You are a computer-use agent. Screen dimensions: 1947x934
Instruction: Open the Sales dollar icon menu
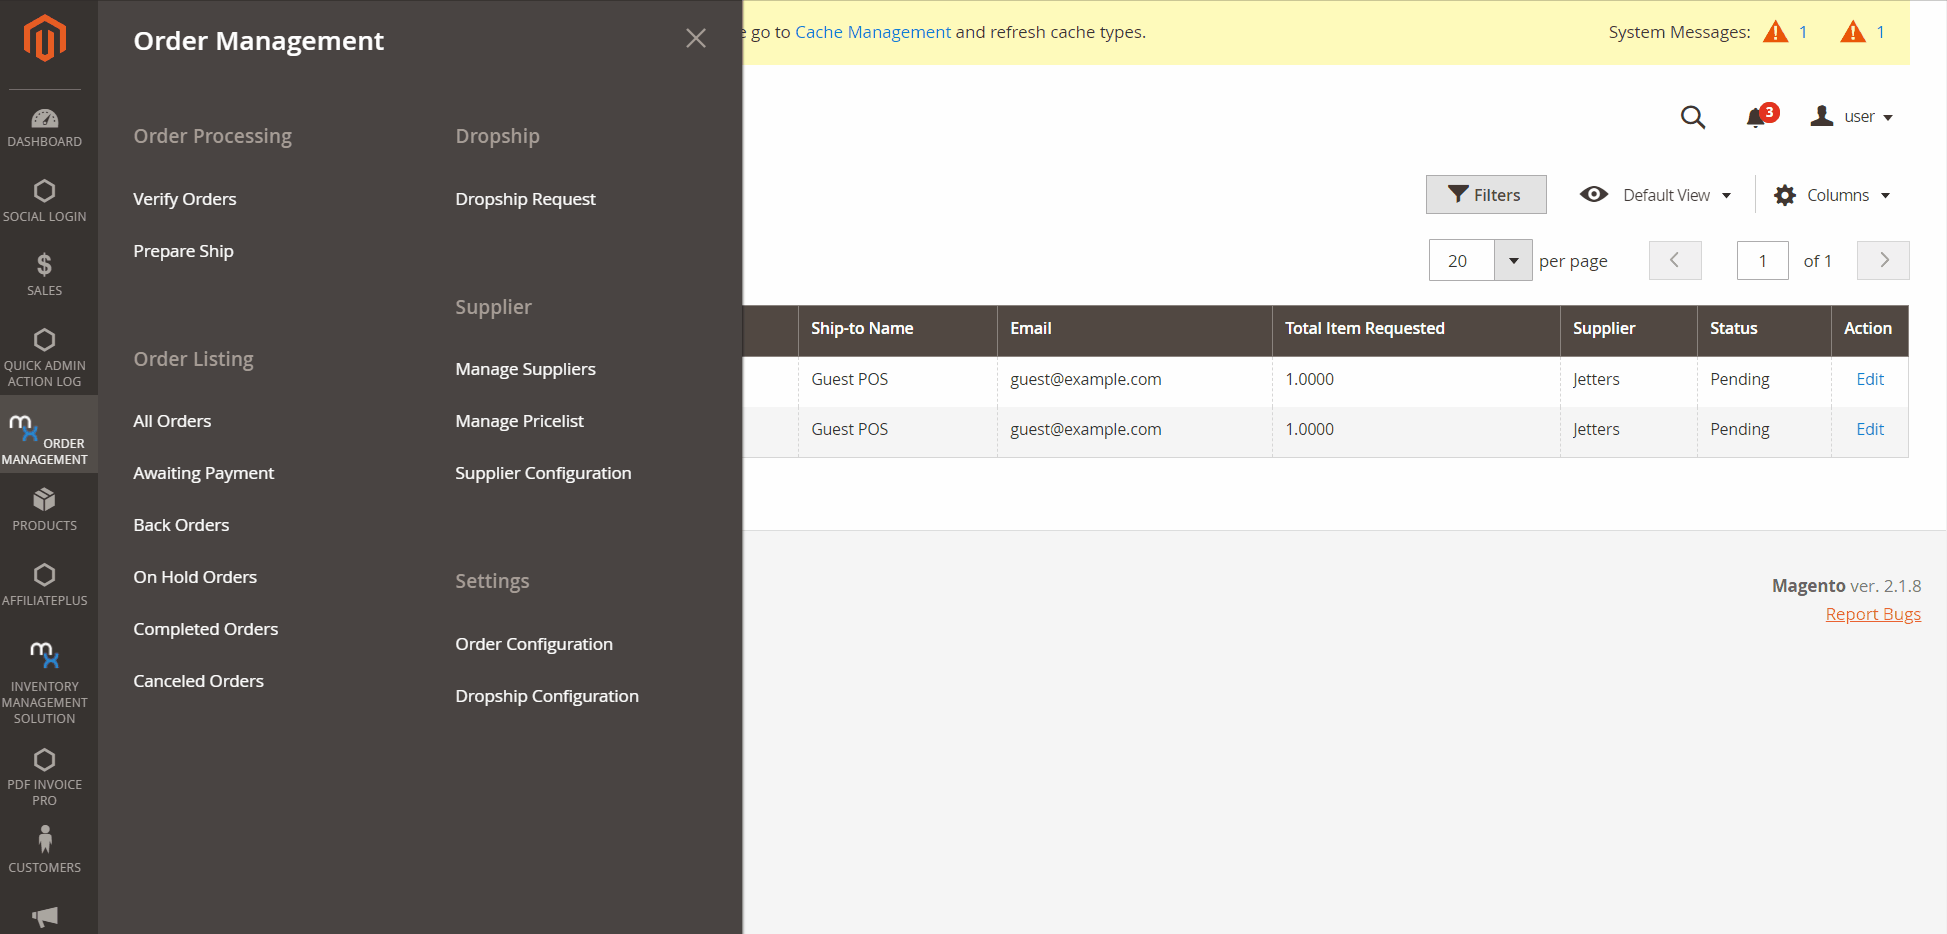pyautogui.click(x=45, y=275)
